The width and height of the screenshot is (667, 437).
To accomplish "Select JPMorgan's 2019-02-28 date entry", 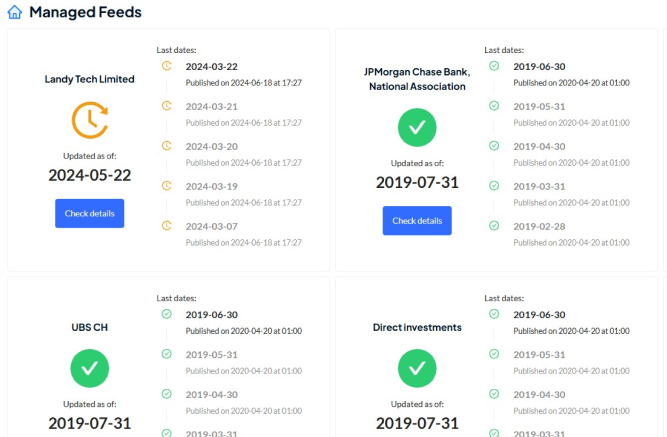I will (x=539, y=227).
